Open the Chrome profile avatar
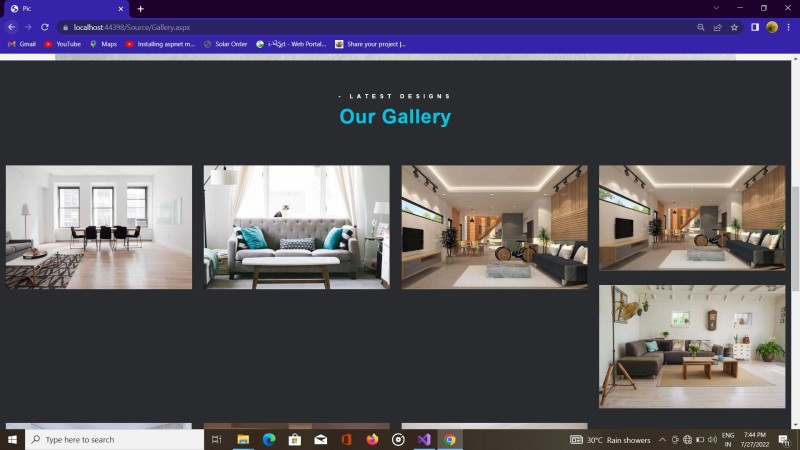This screenshot has width=800, height=450. [x=771, y=28]
